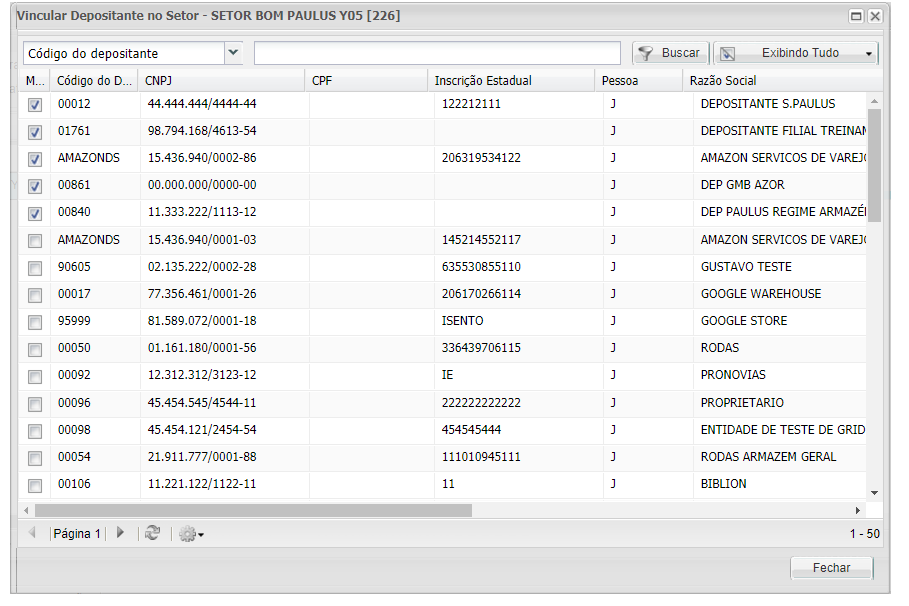Viewport: 909px width, 606px height.
Task: Uncheck depositante 00840 checkbox
Action: (35, 213)
